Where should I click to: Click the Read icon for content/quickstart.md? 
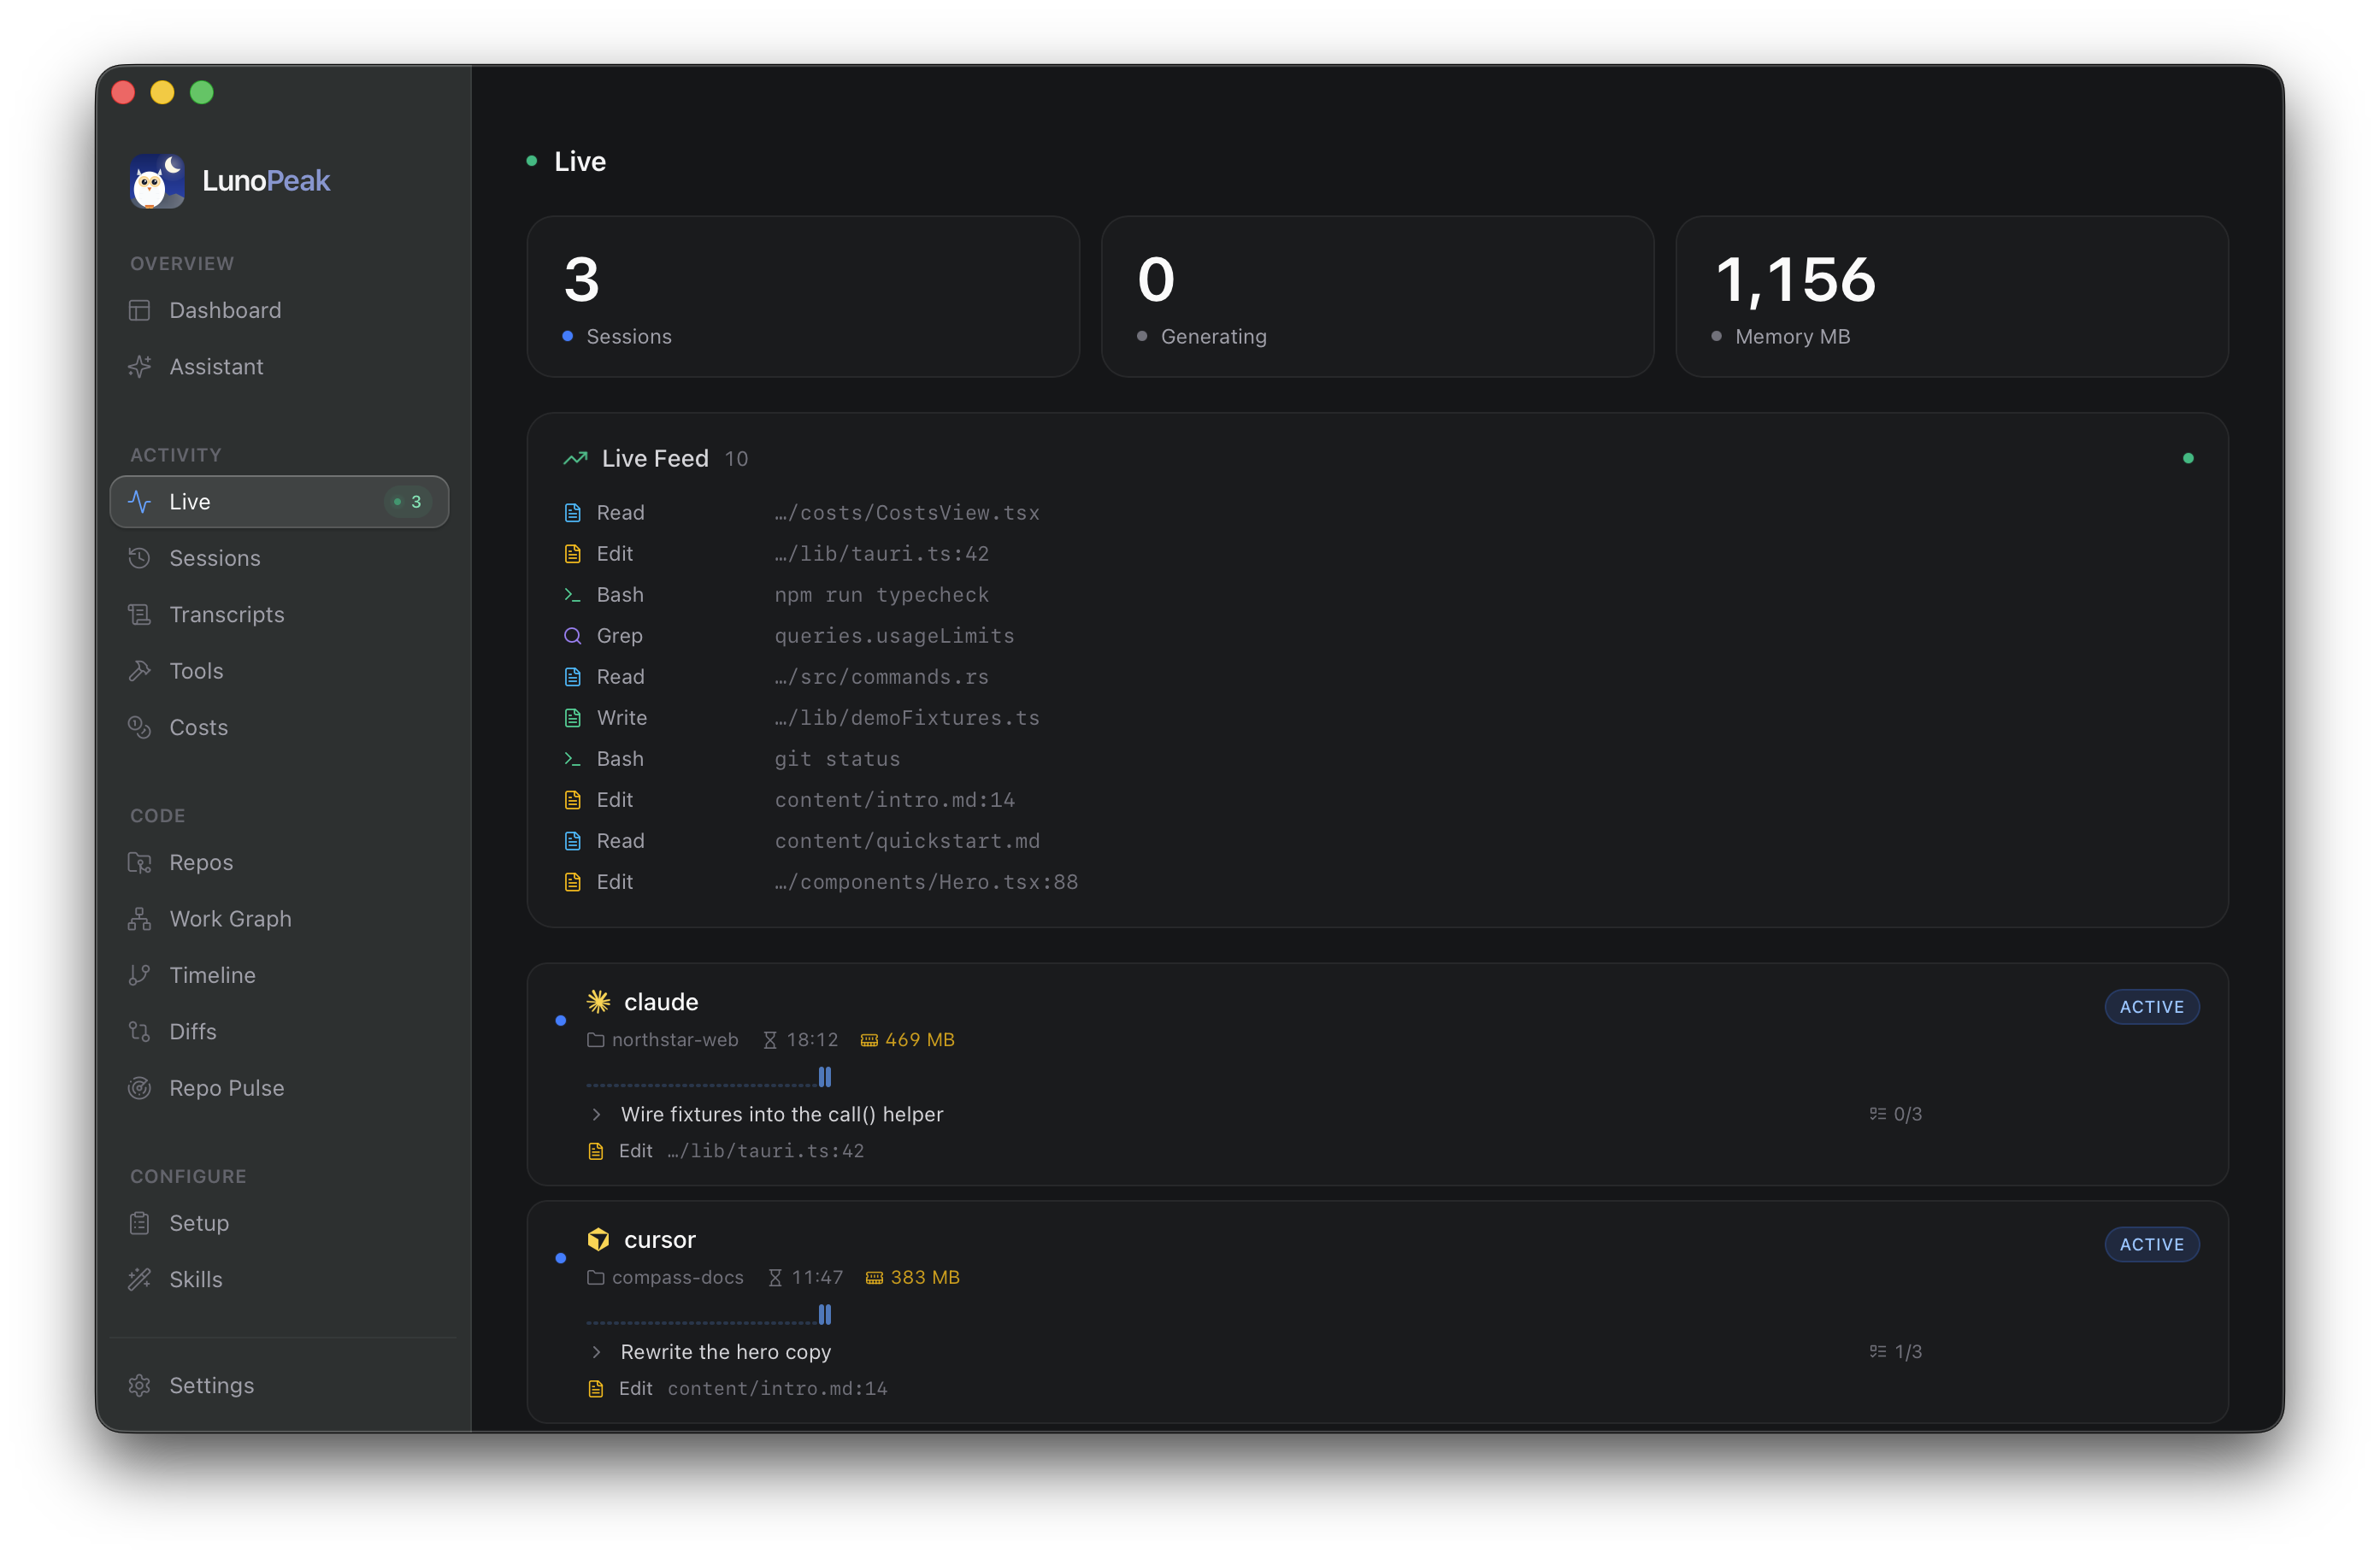573,841
